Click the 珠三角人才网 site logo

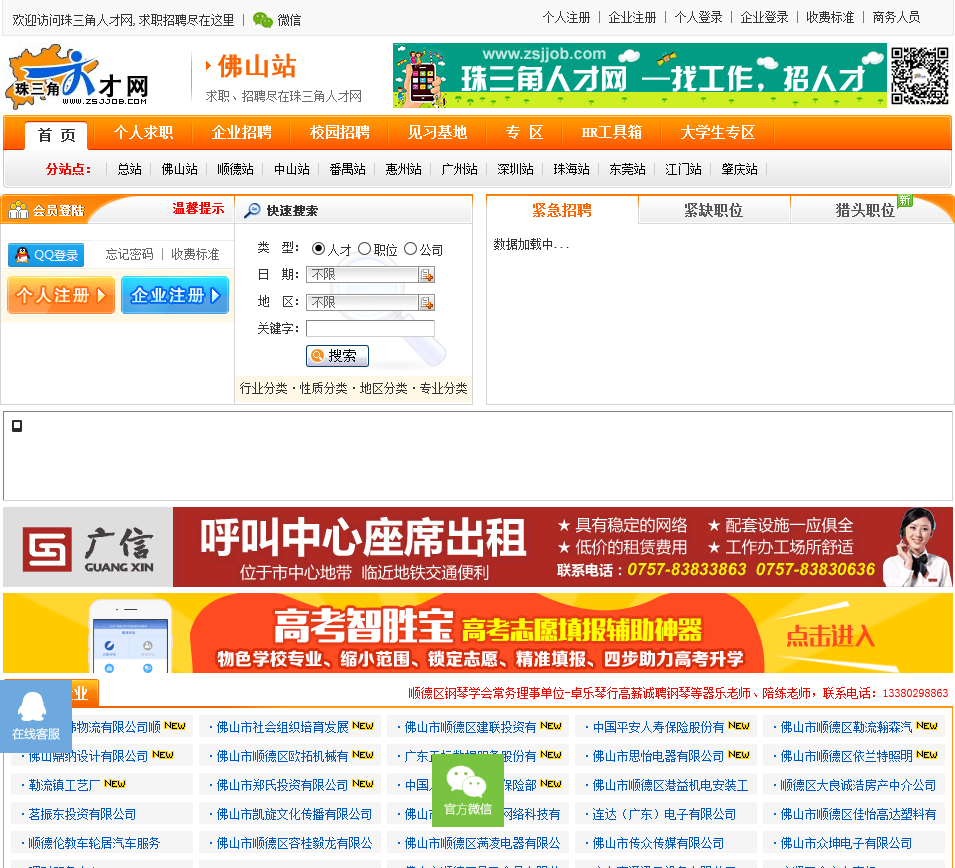(x=77, y=76)
